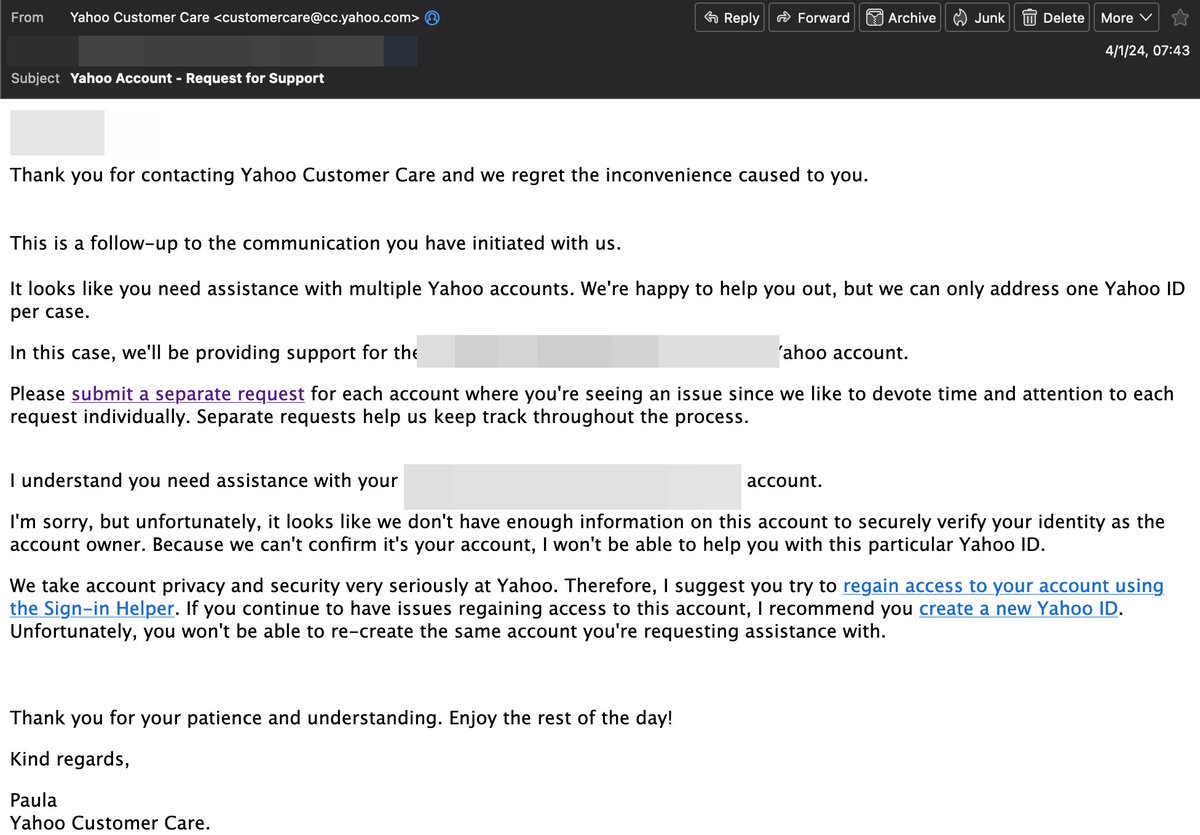Click the subject 'Yahoo Account - Request for Support'
The image size is (1200, 835).
(197, 78)
